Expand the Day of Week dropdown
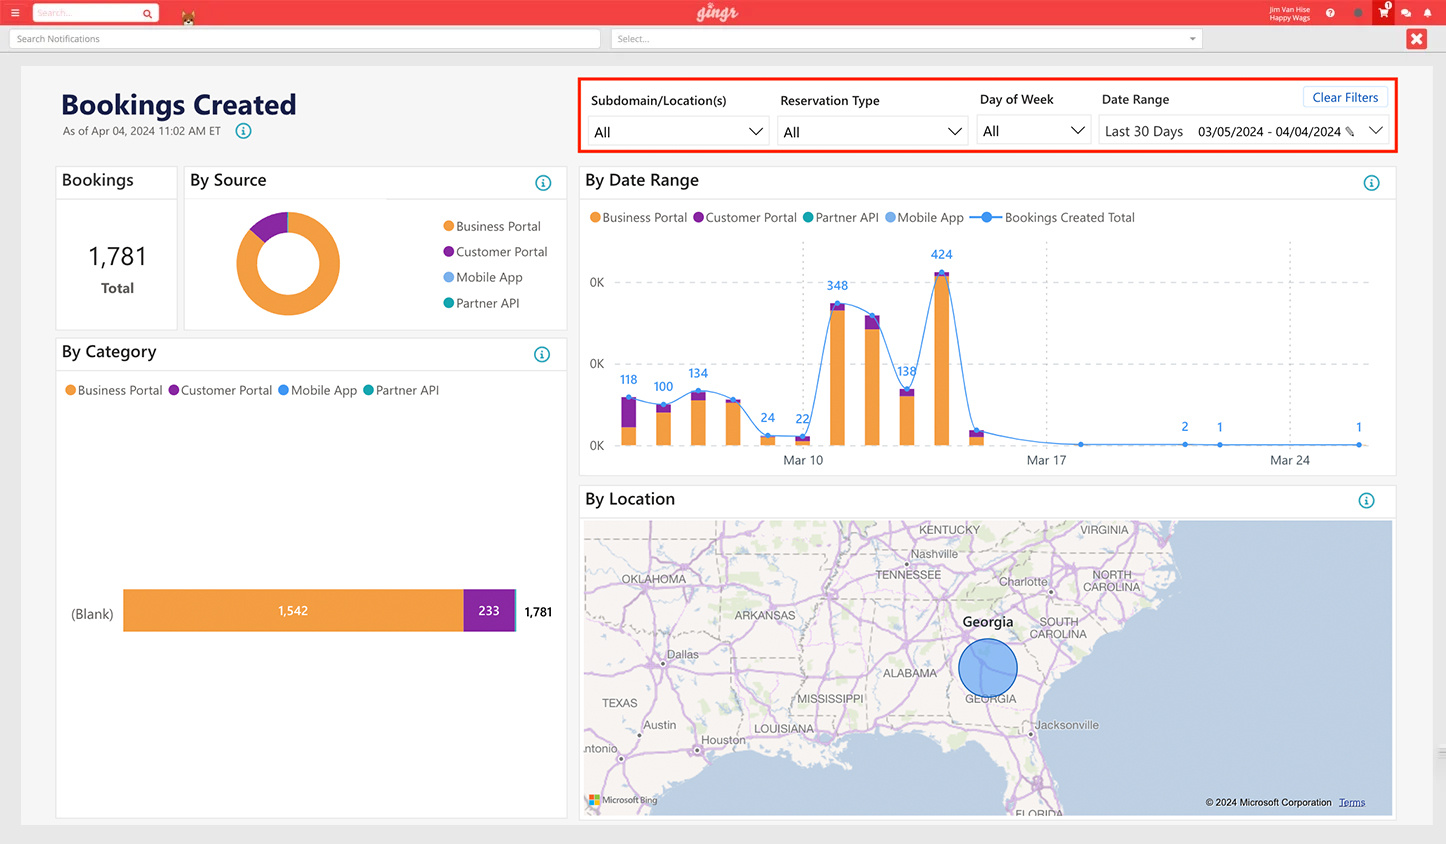 (x=1033, y=131)
